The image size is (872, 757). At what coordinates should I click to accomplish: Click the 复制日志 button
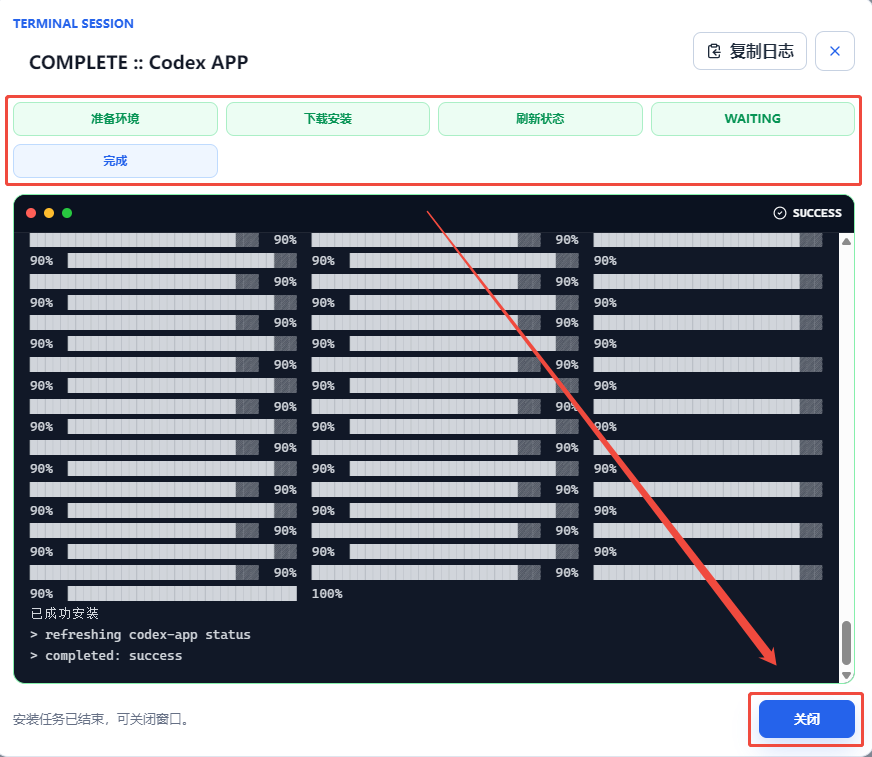coord(750,51)
